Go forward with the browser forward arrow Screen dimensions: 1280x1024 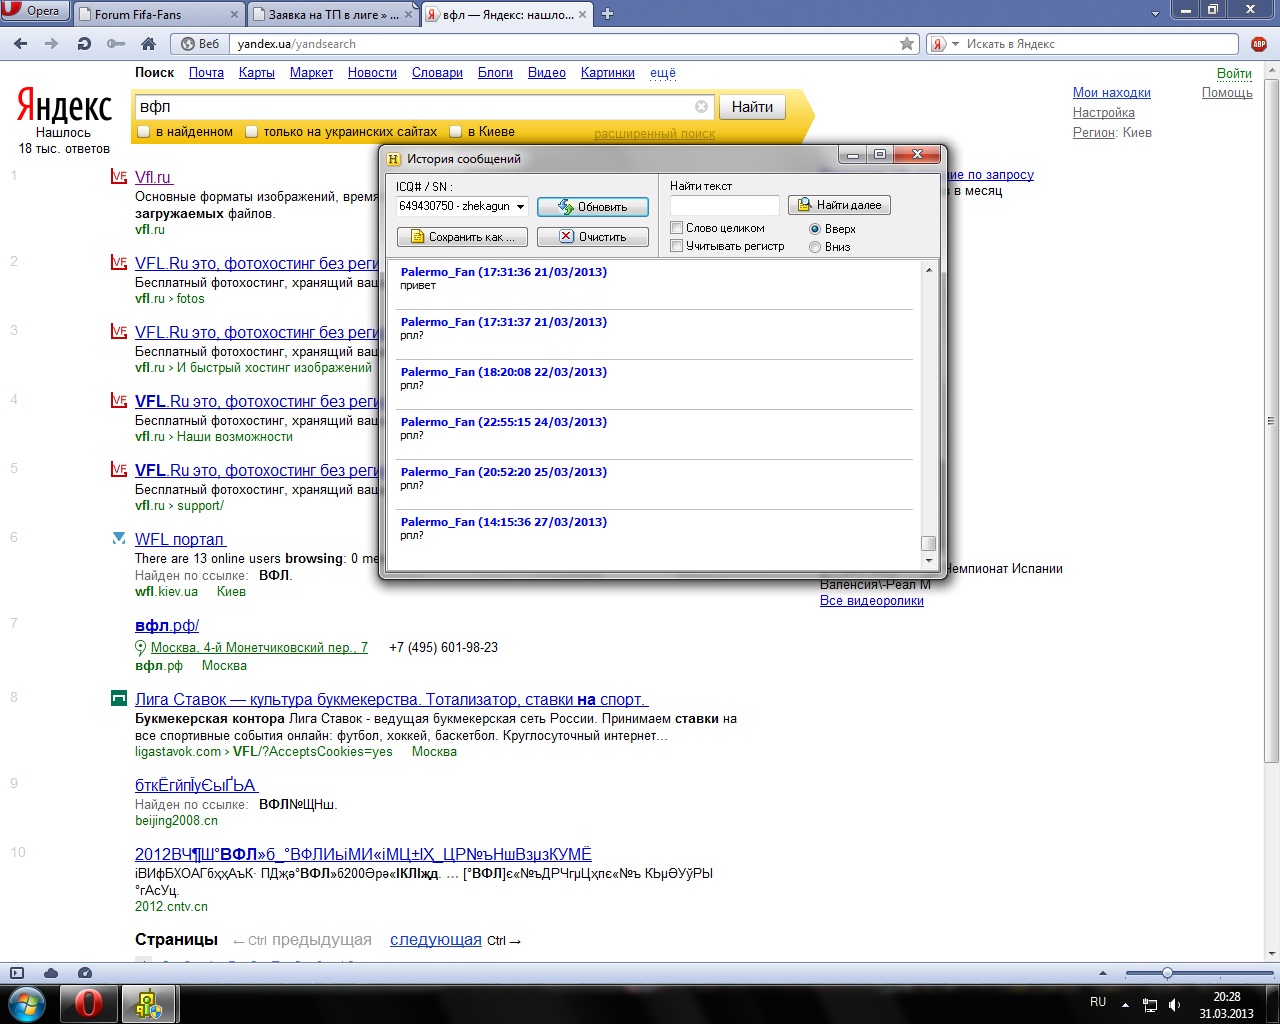[52, 44]
